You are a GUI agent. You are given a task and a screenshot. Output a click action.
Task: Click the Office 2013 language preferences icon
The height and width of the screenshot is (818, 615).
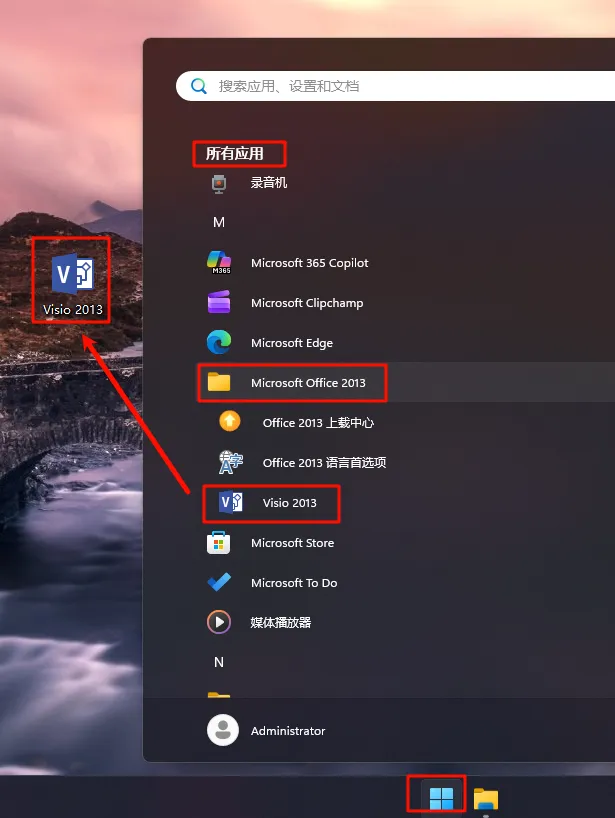(231, 462)
